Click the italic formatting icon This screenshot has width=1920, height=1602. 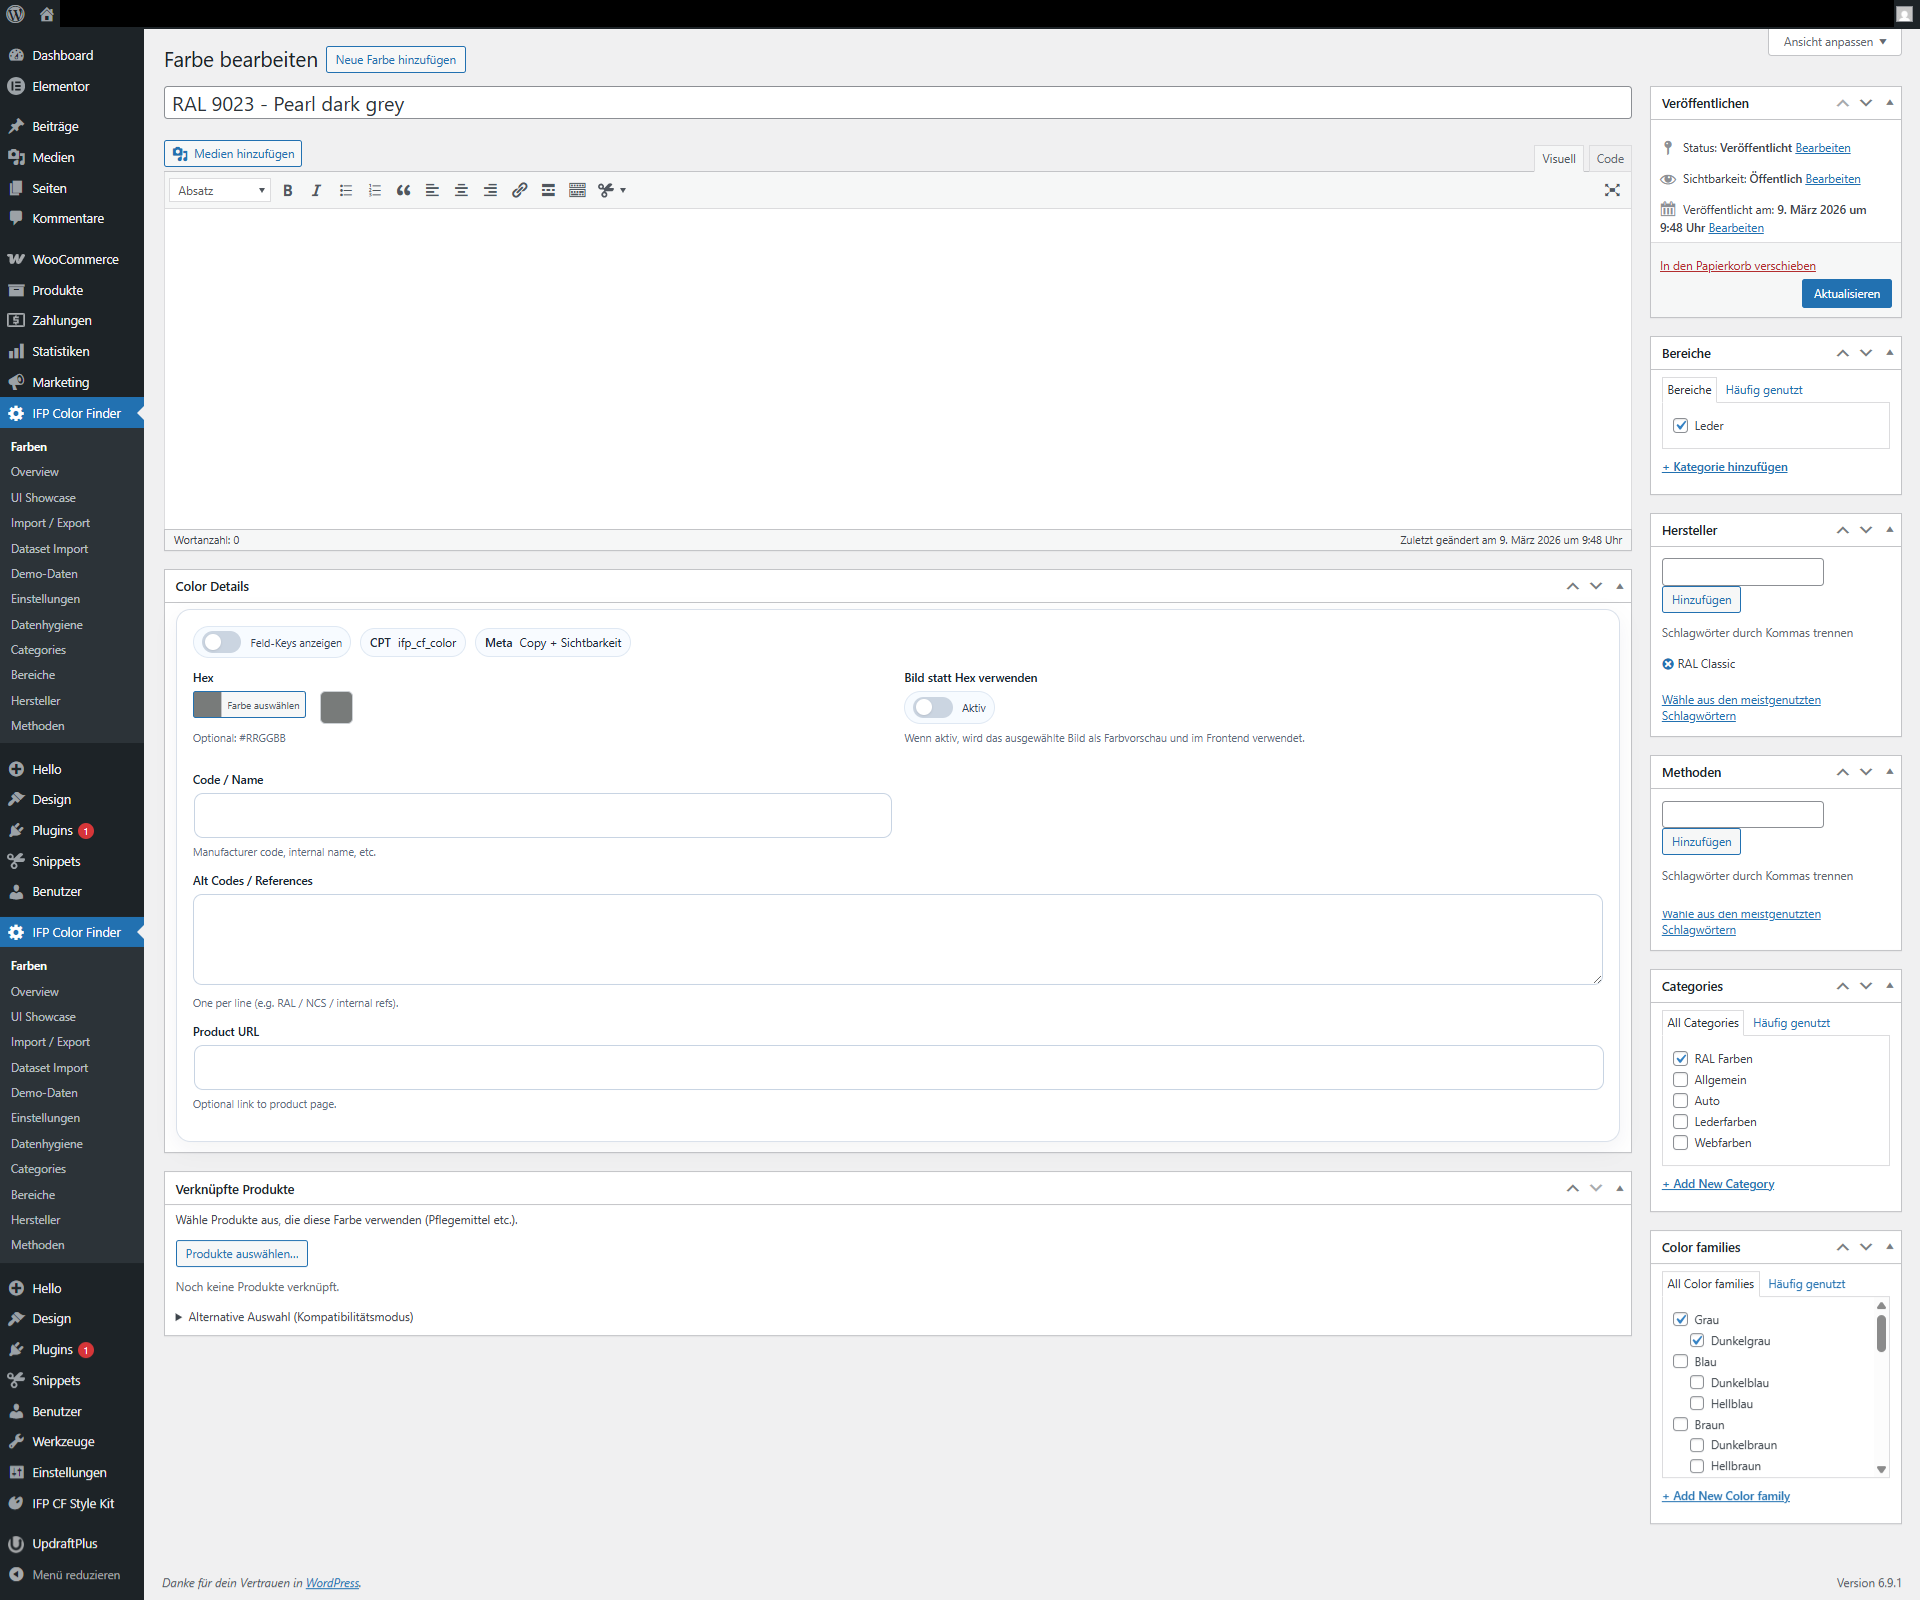(x=316, y=190)
